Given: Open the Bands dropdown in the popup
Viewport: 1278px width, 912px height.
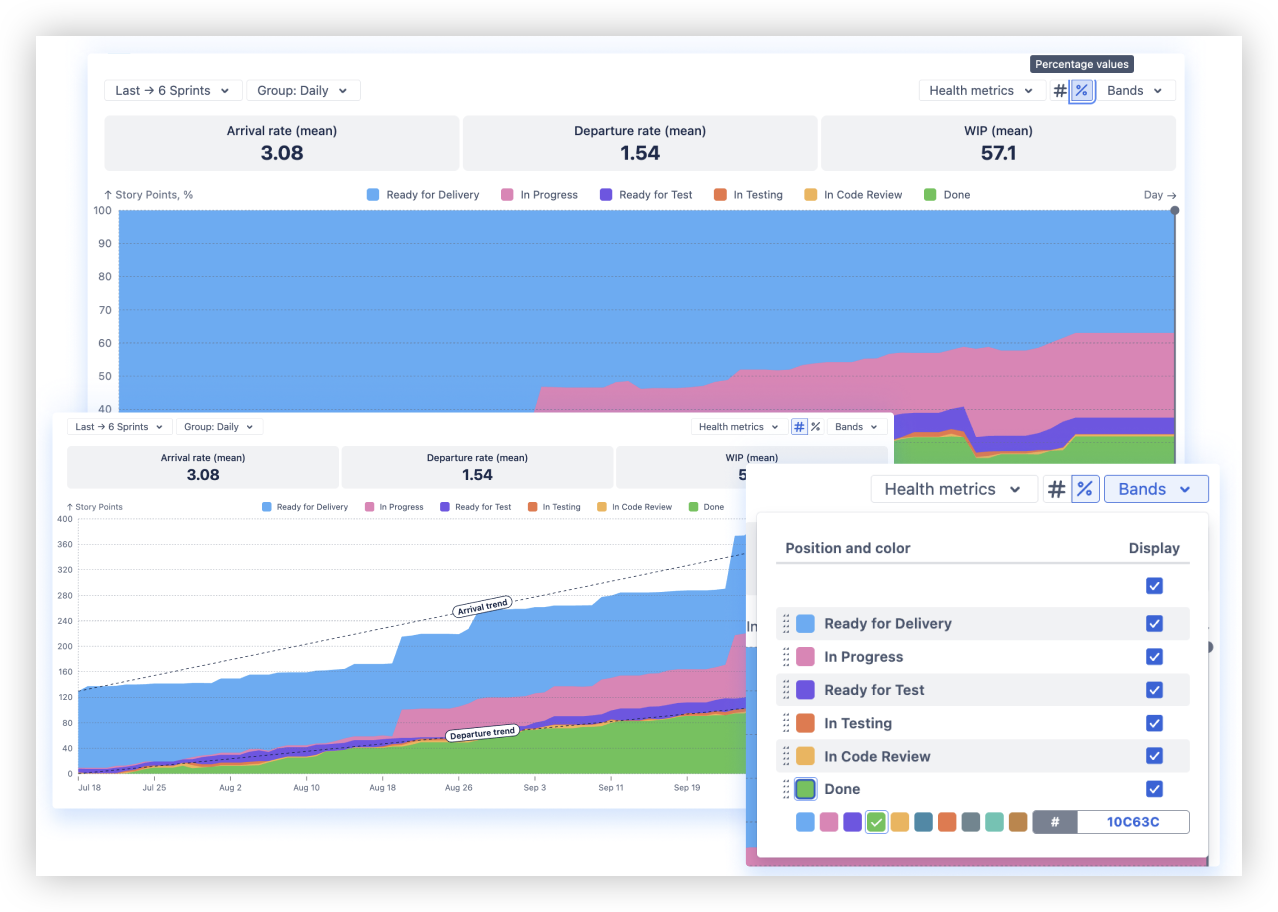Looking at the screenshot, I should pyautogui.click(x=1155, y=489).
